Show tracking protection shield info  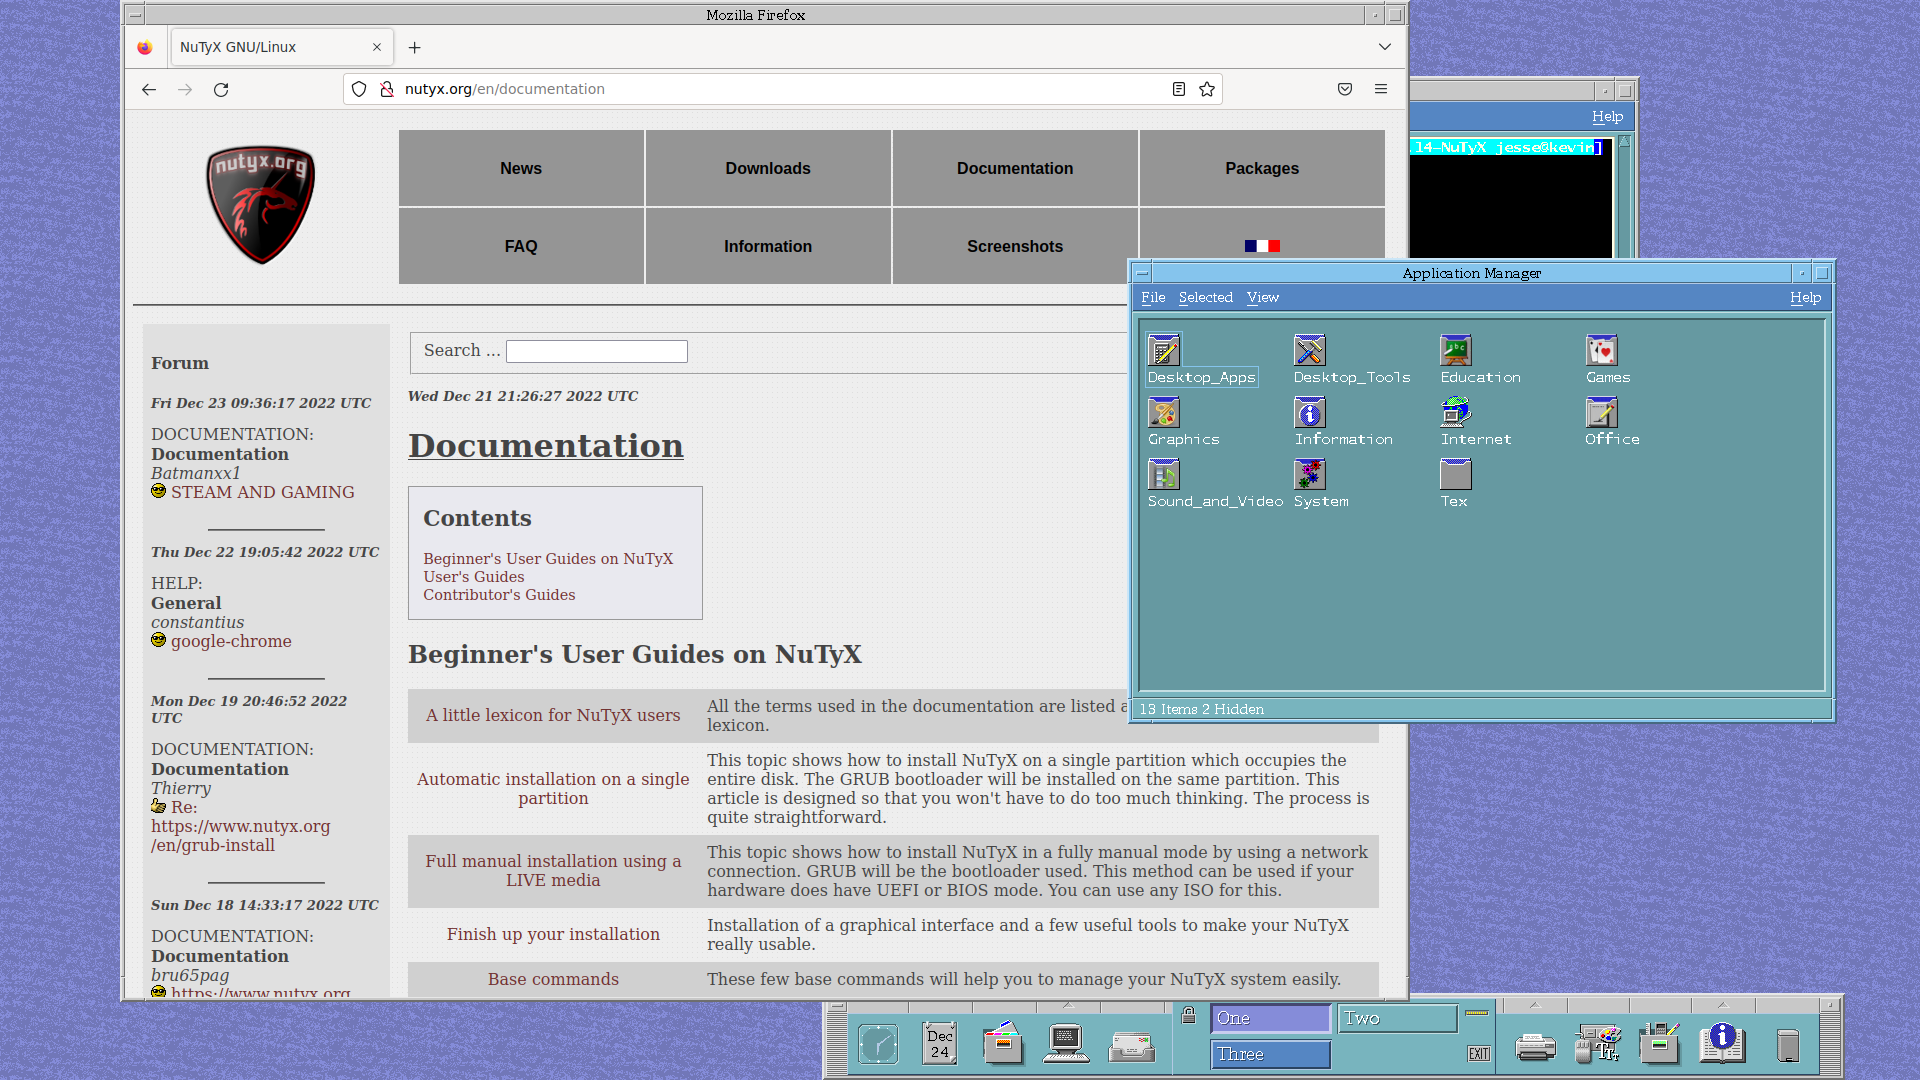click(359, 89)
